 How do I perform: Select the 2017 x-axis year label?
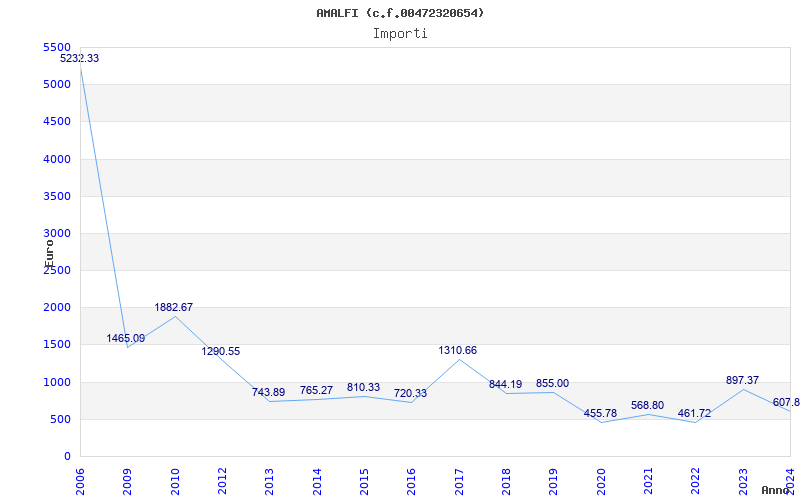click(x=459, y=480)
